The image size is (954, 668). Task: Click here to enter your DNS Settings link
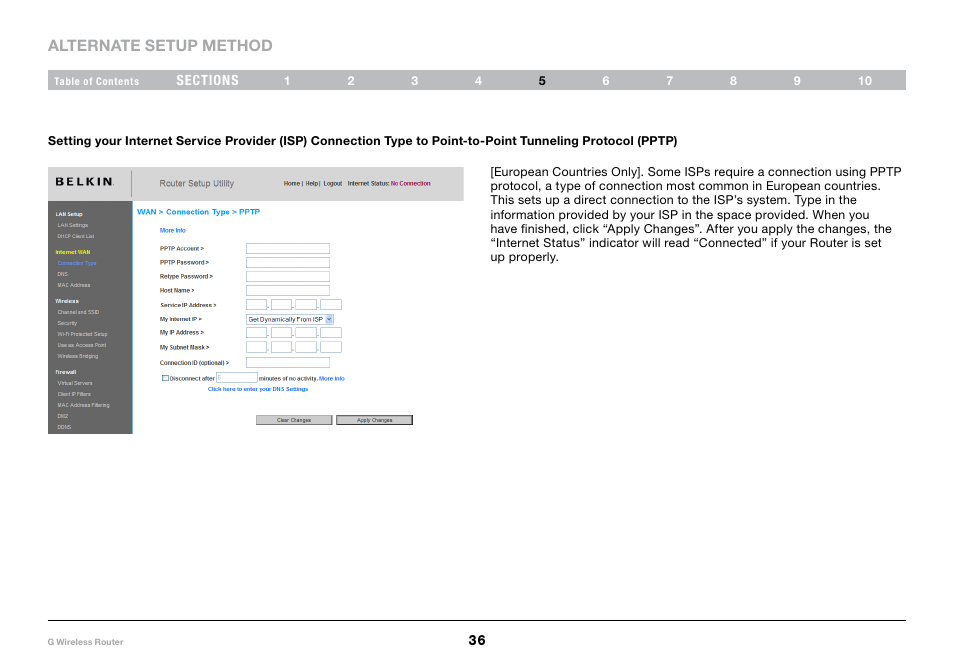[x=258, y=389]
